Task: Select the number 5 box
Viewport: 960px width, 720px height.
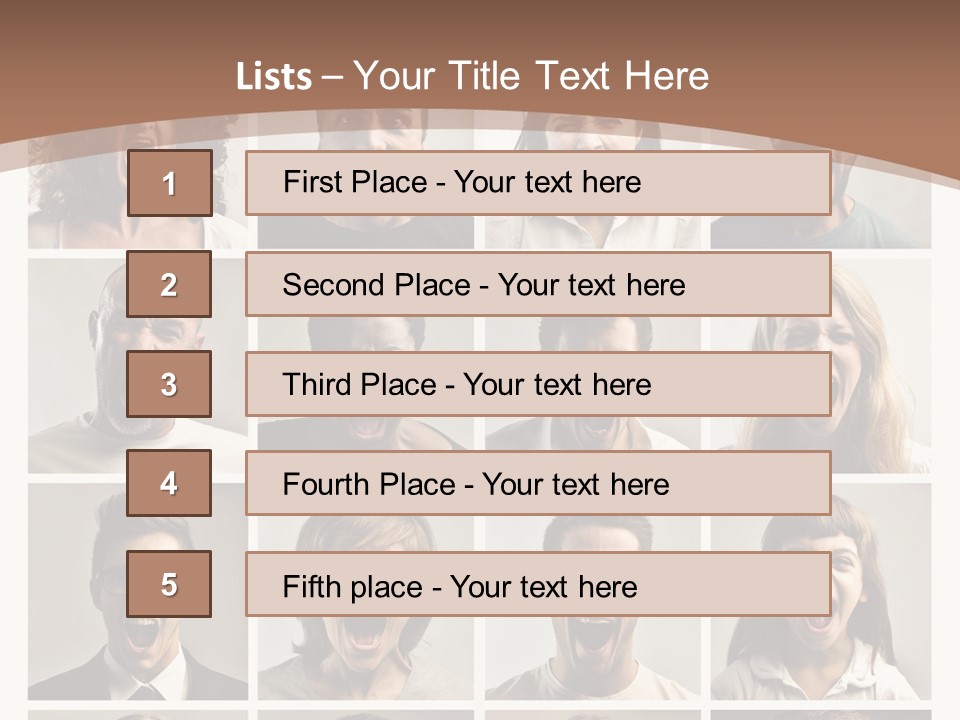Action: pyautogui.click(x=169, y=583)
